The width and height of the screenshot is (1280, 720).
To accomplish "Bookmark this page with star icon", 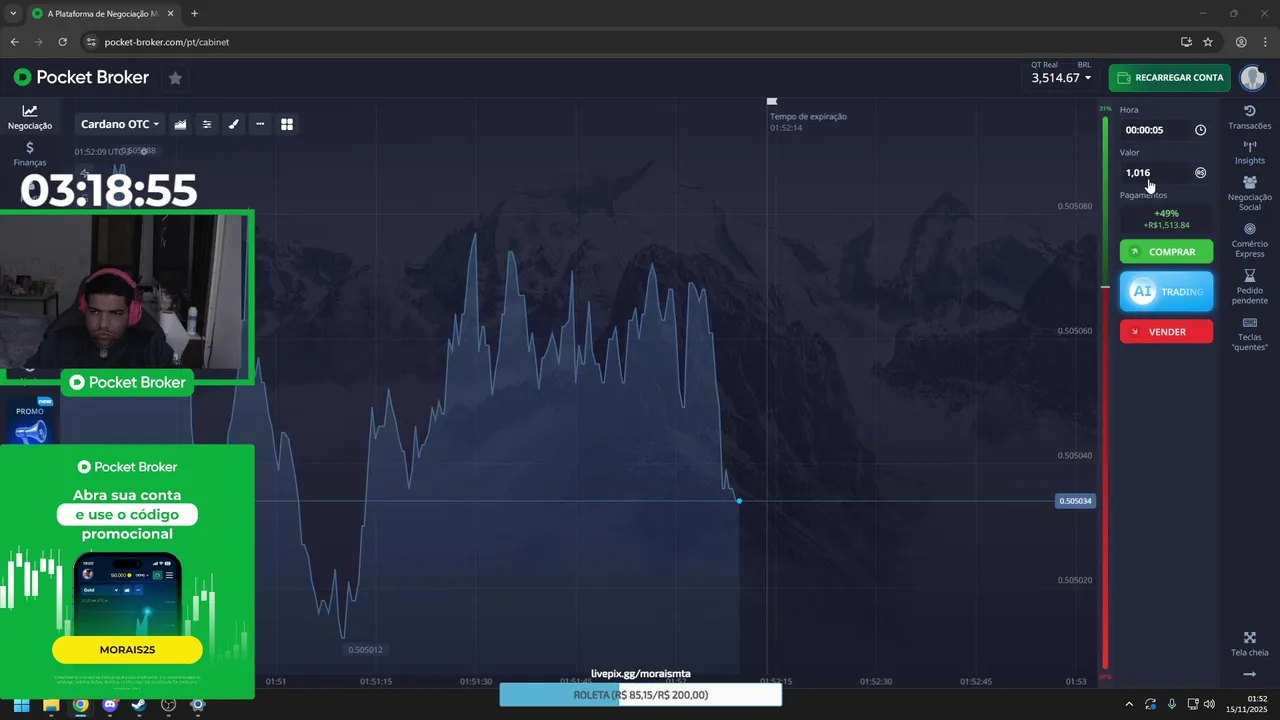I will point(1208,42).
